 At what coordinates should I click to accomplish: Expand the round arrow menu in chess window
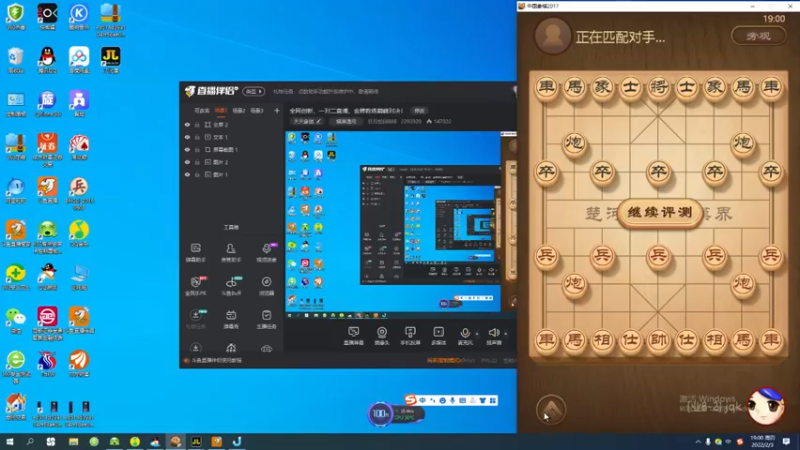[x=551, y=409]
